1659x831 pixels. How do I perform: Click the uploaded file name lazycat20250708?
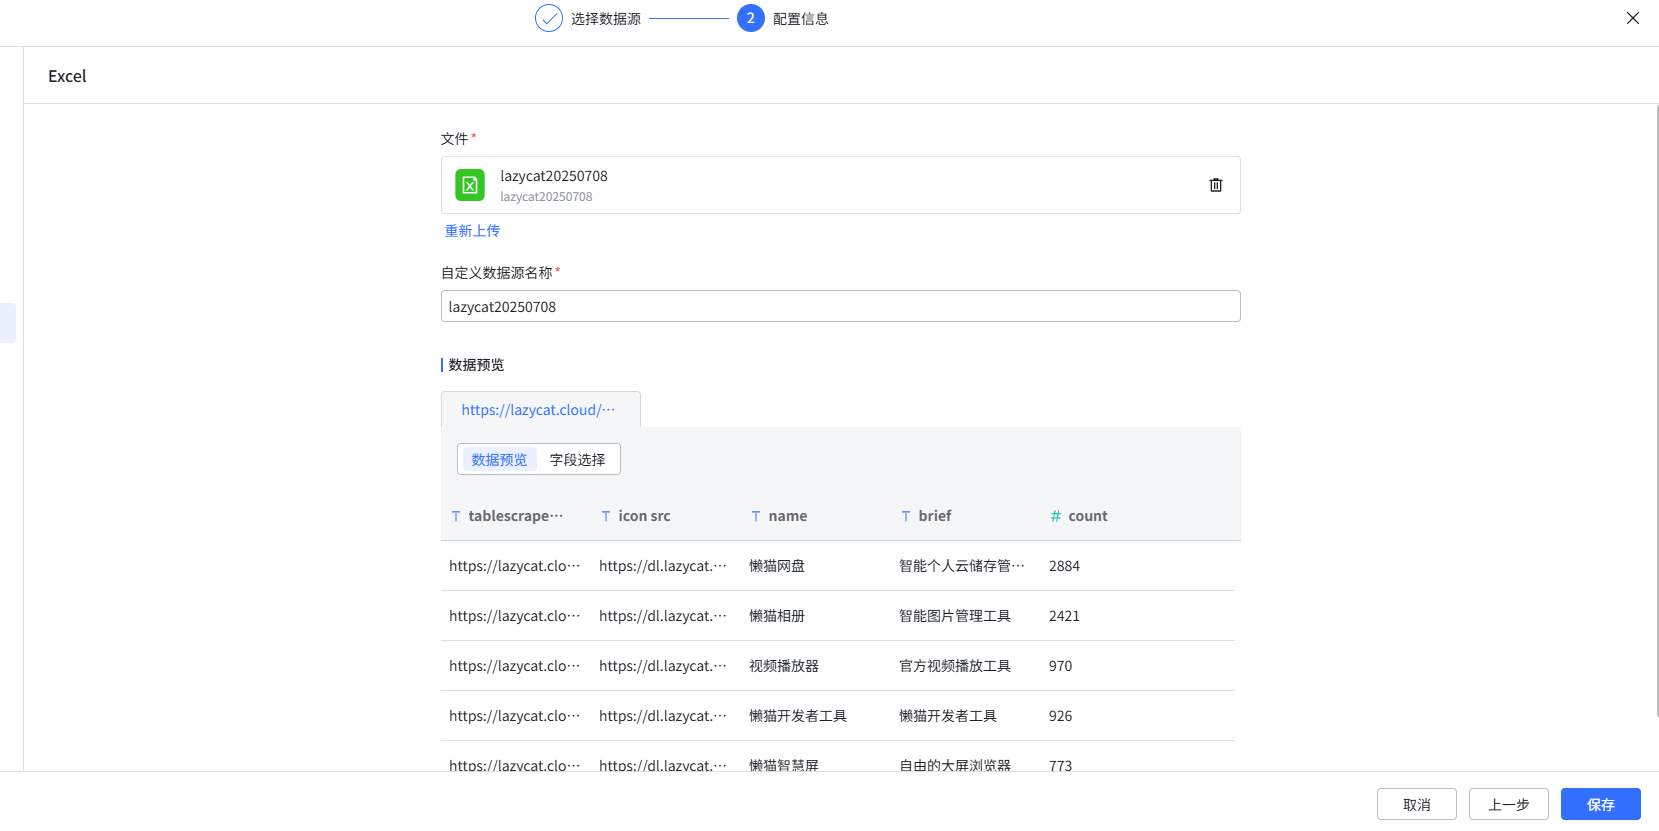554,176
